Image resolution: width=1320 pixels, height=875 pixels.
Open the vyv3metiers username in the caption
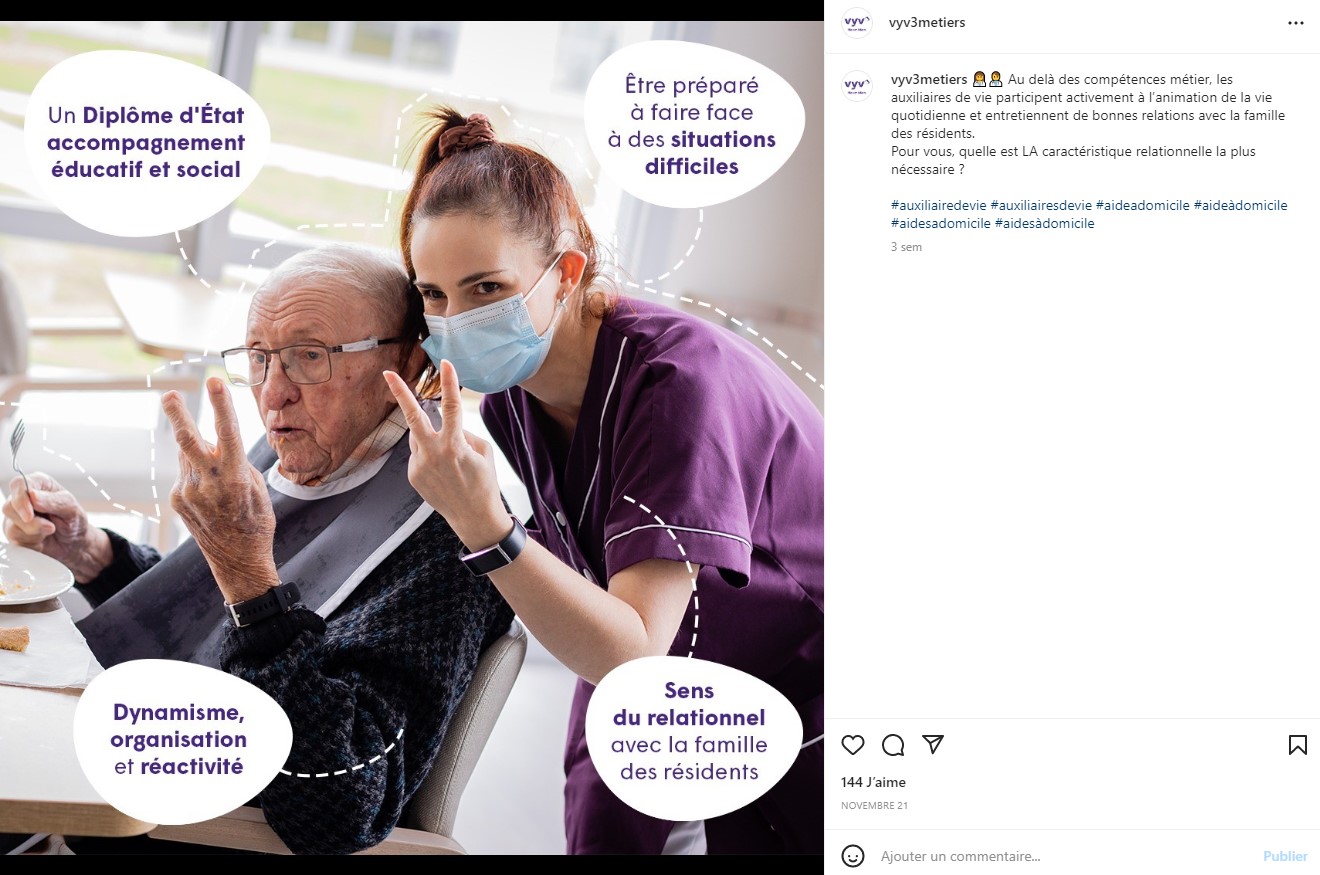click(929, 79)
